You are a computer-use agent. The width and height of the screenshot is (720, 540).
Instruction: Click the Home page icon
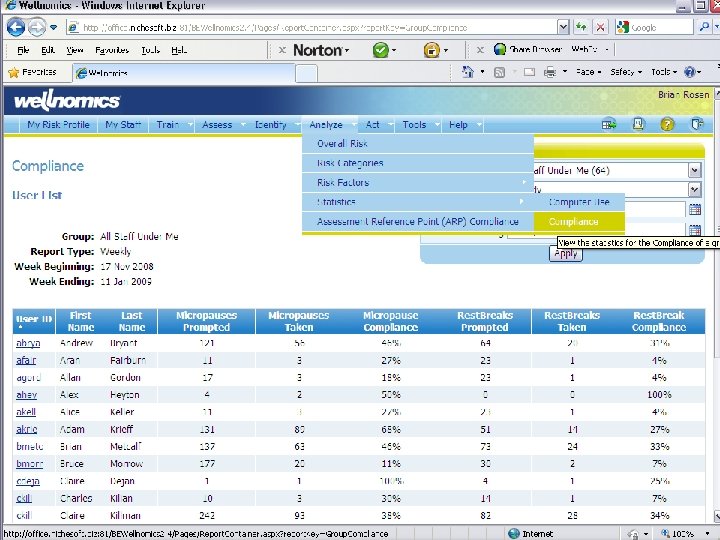tap(468, 72)
